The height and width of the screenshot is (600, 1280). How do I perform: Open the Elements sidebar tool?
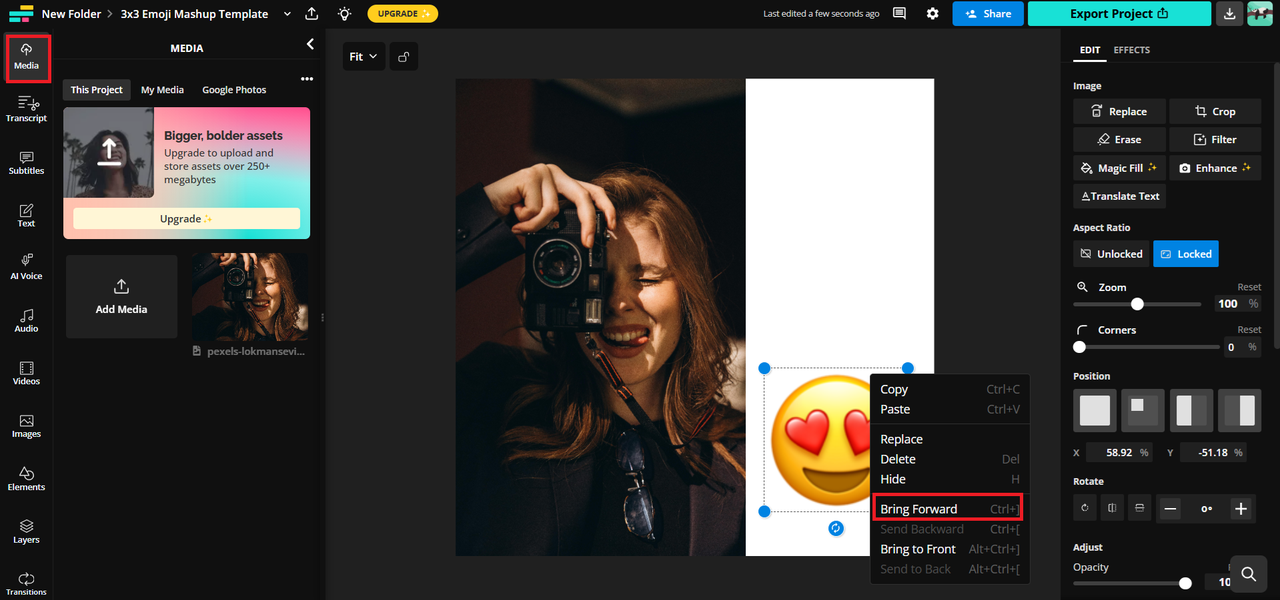point(26,479)
